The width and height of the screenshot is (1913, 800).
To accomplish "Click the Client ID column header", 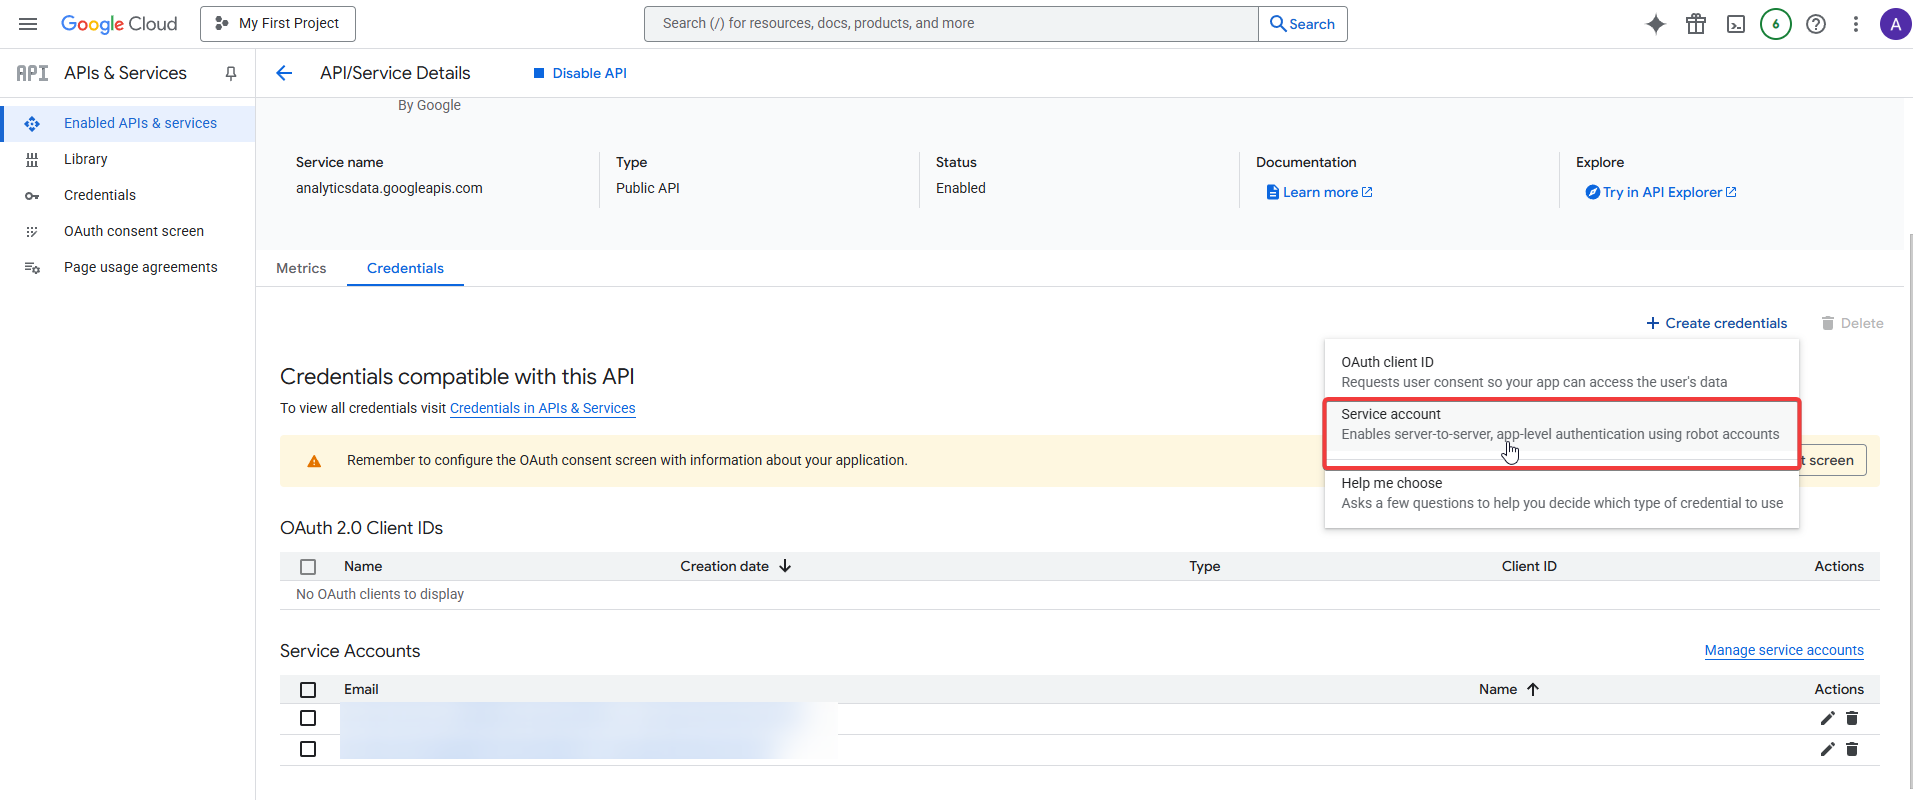I will (x=1529, y=566).
